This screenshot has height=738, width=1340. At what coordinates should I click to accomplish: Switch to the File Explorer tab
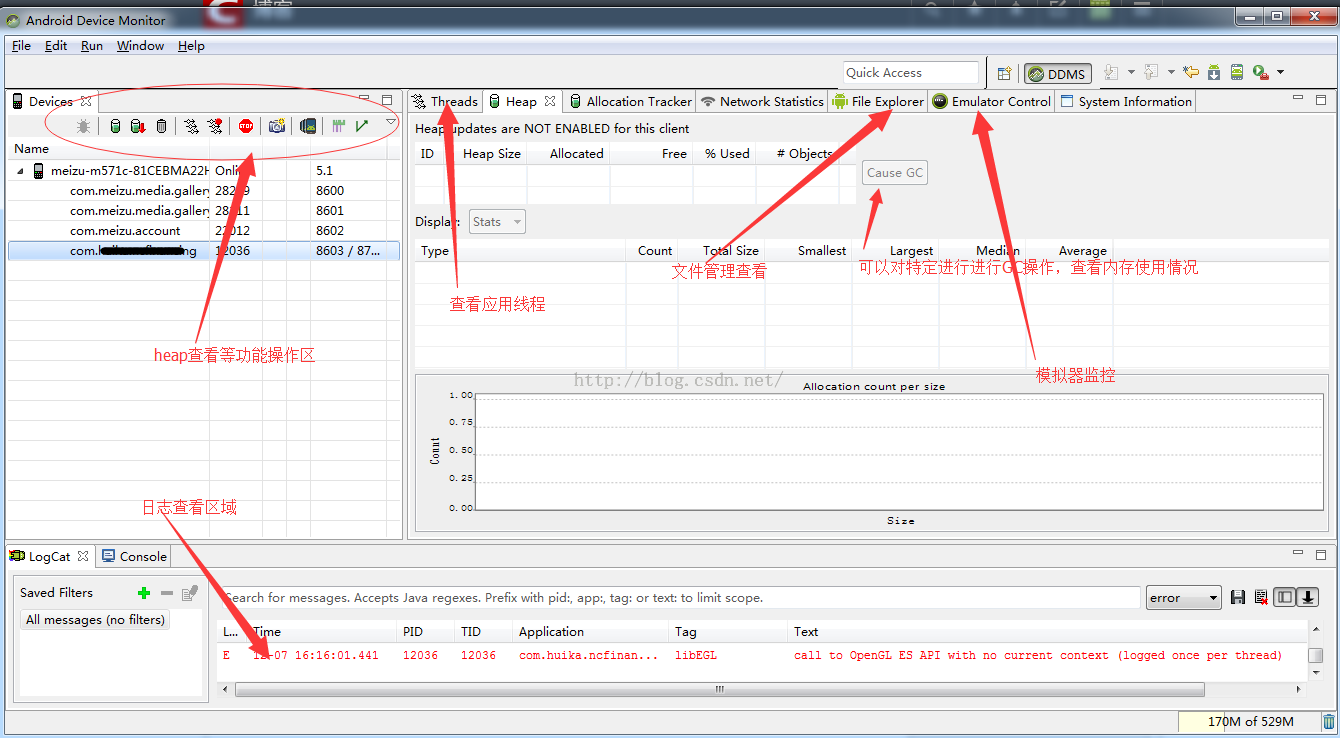pos(878,101)
